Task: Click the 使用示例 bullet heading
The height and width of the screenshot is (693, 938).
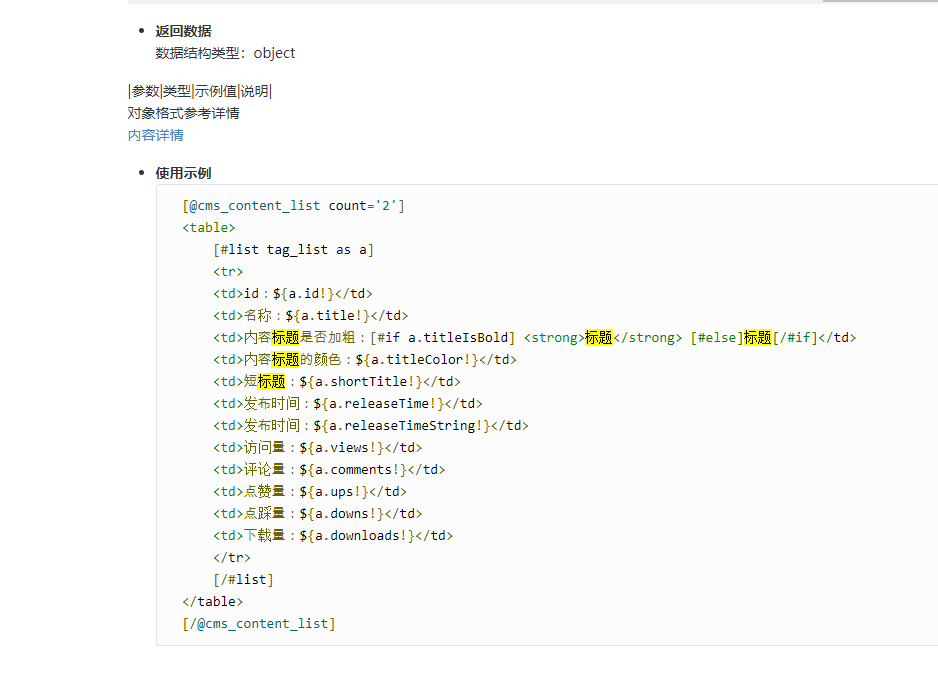Action: coord(183,173)
